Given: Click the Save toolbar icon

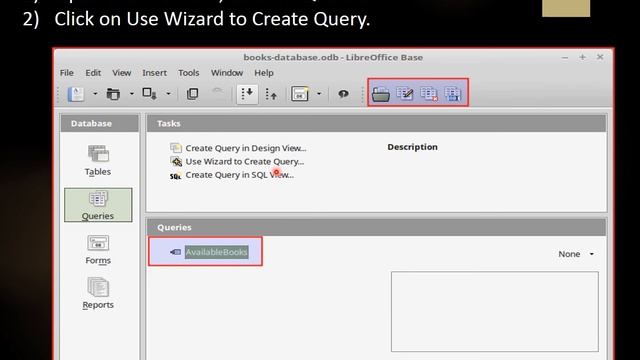Looking at the screenshot, I should (x=149, y=94).
